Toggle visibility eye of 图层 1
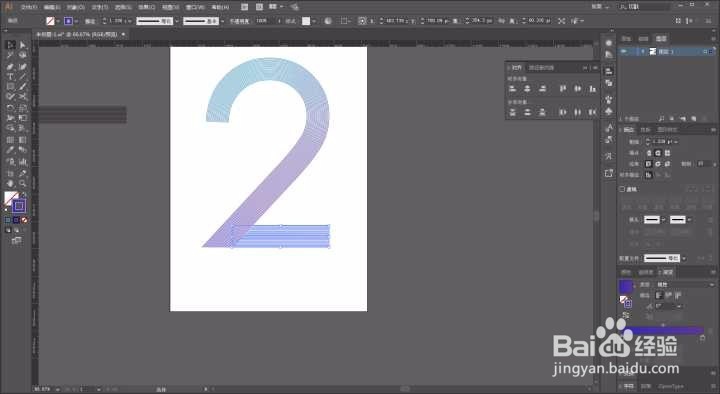The height and width of the screenshot is (394, 720). [624, 51]
